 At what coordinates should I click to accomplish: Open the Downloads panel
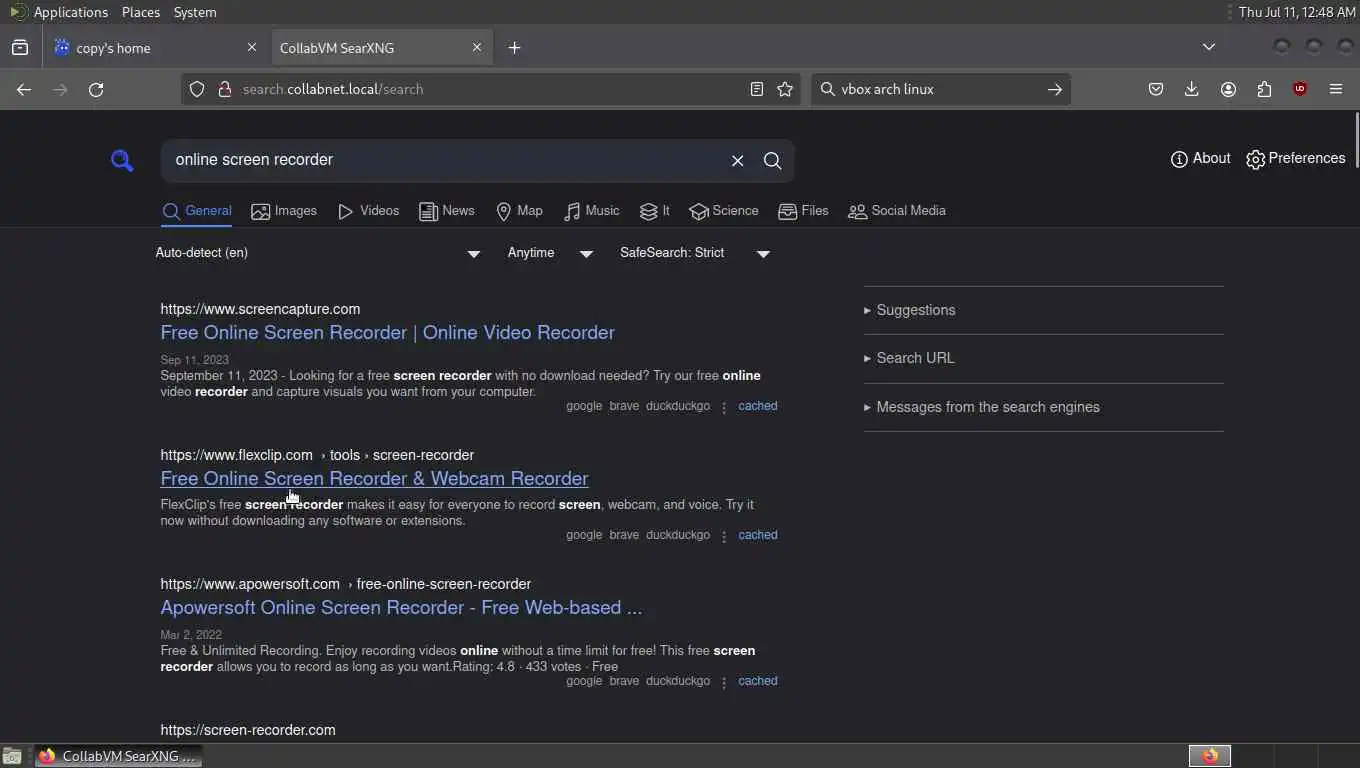click(1192, 89)
